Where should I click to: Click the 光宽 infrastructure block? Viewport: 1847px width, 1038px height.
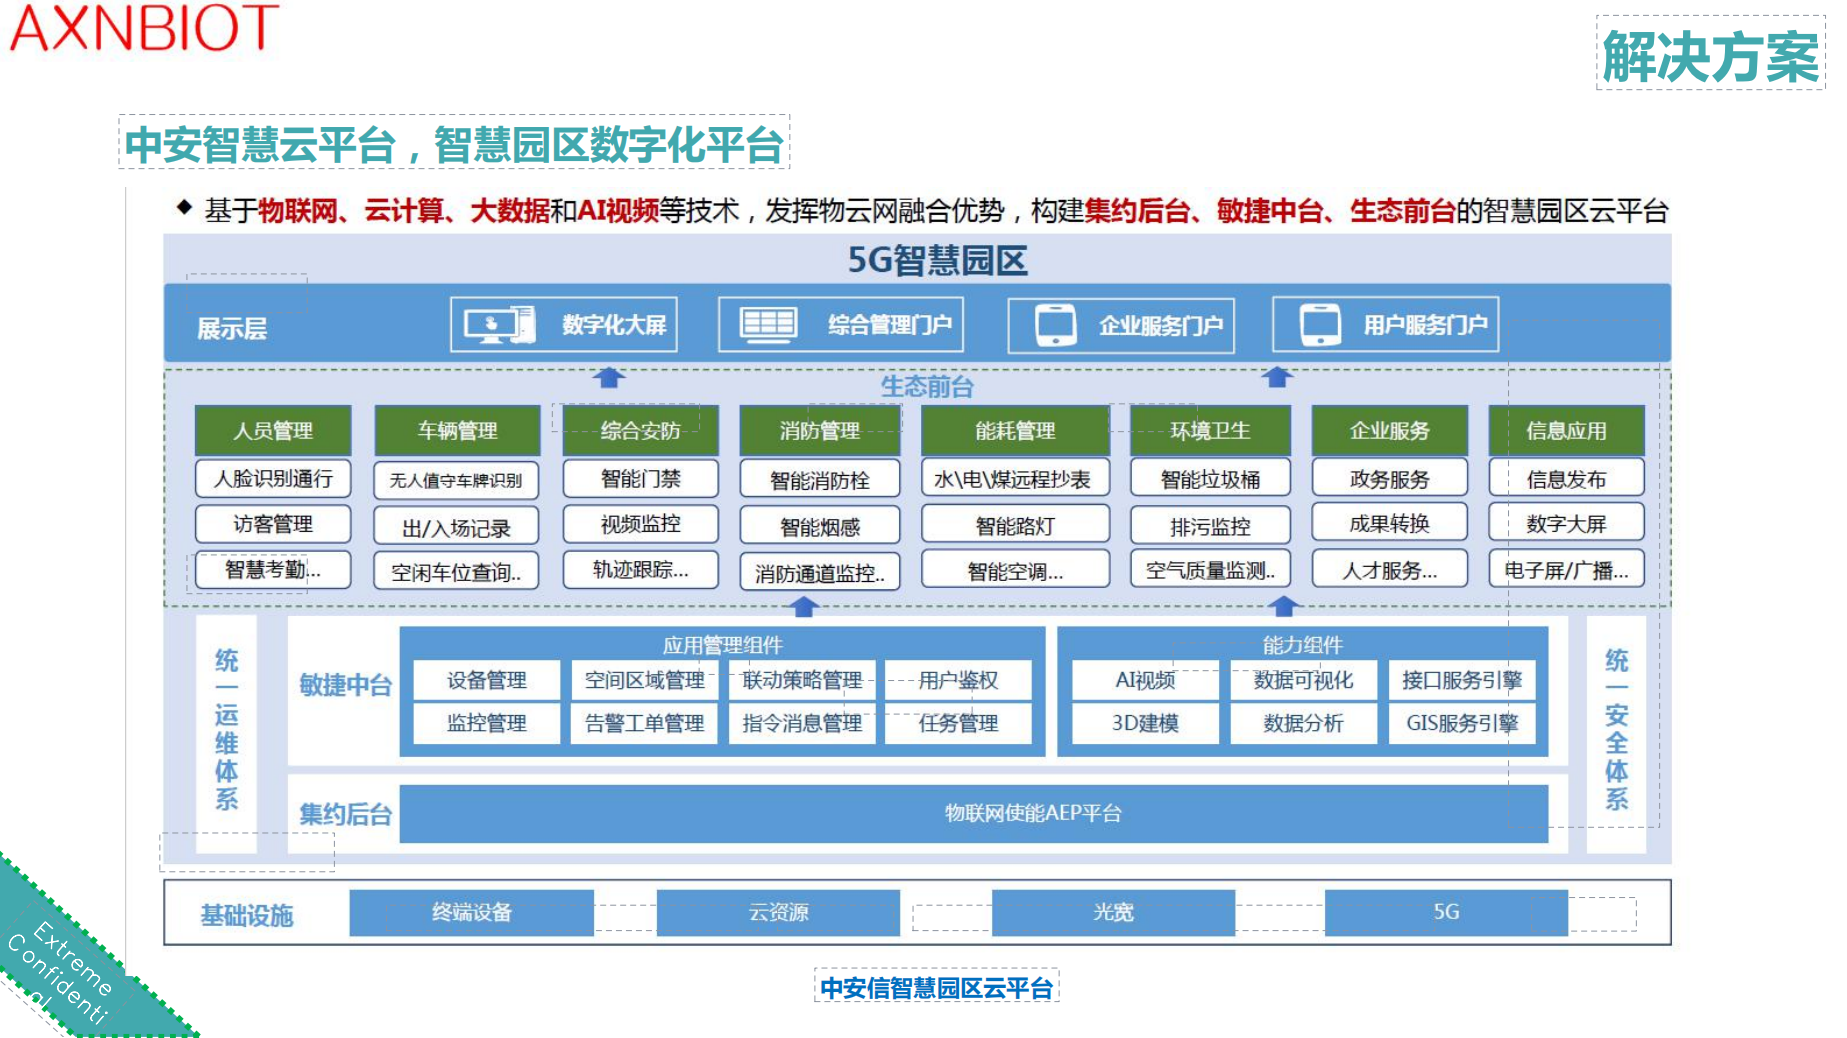[1113, 913]
